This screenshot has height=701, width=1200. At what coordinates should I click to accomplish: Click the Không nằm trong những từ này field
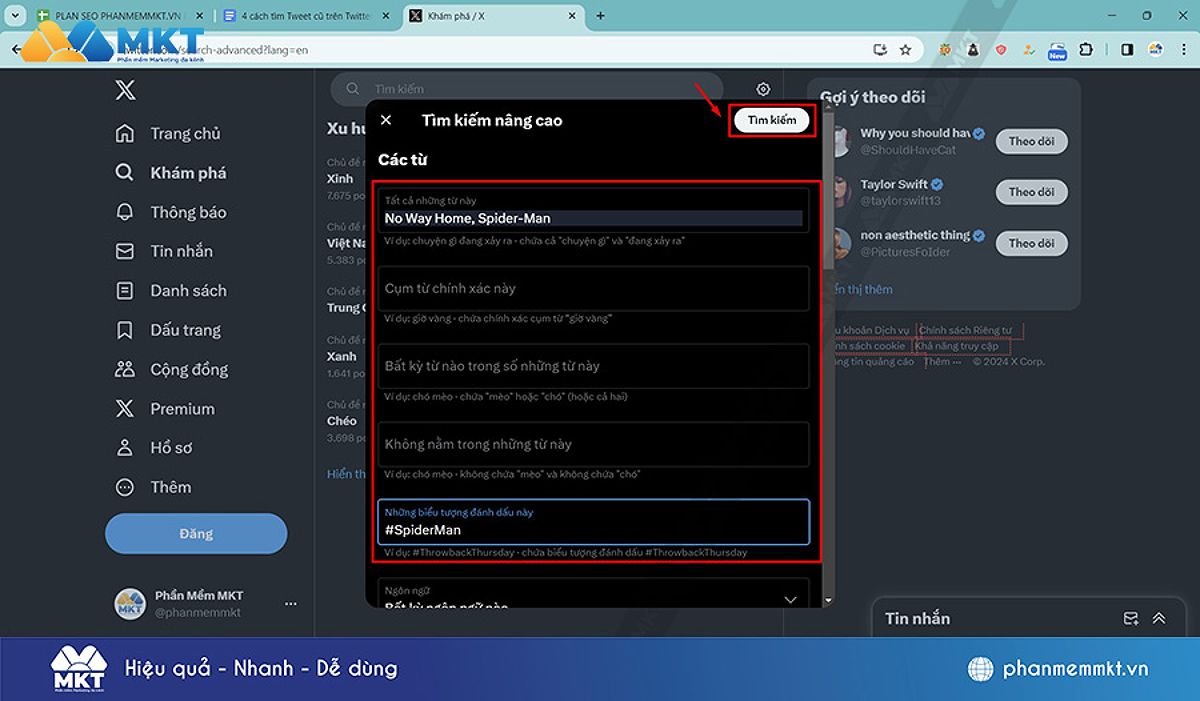click(594, 444)
